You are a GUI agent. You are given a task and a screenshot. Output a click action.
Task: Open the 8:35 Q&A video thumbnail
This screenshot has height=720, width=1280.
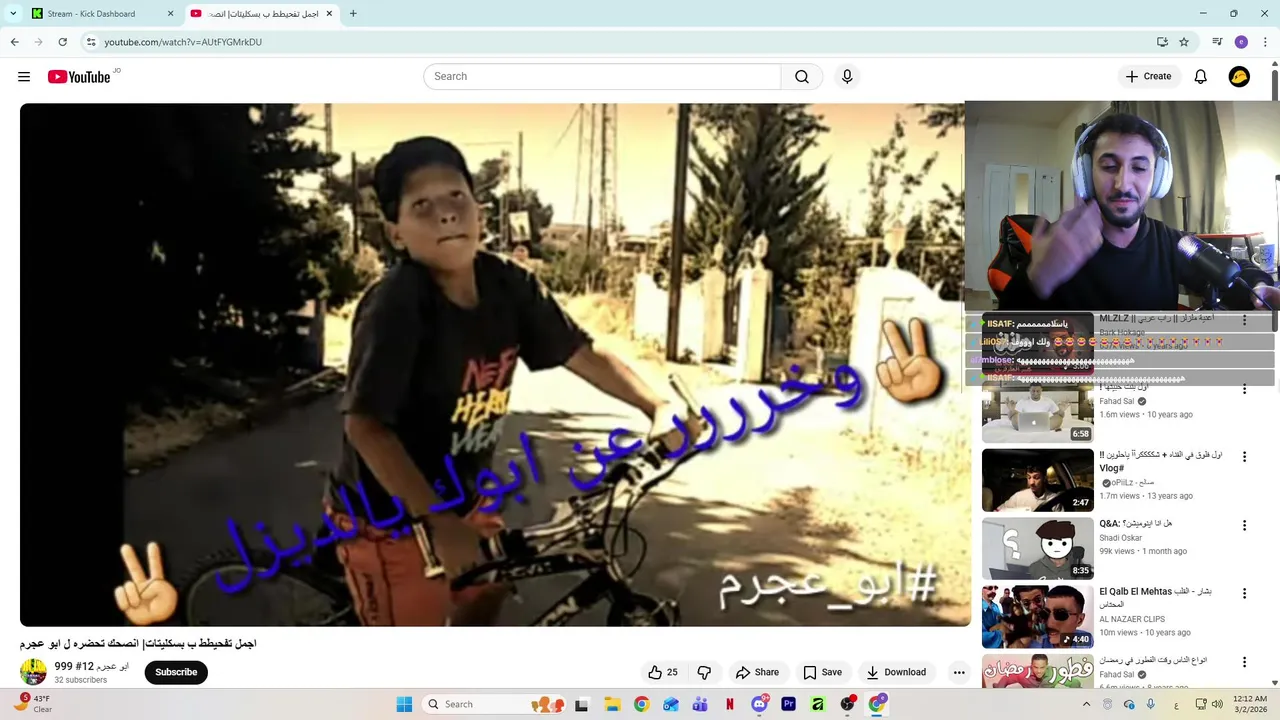pos(1038,548)
